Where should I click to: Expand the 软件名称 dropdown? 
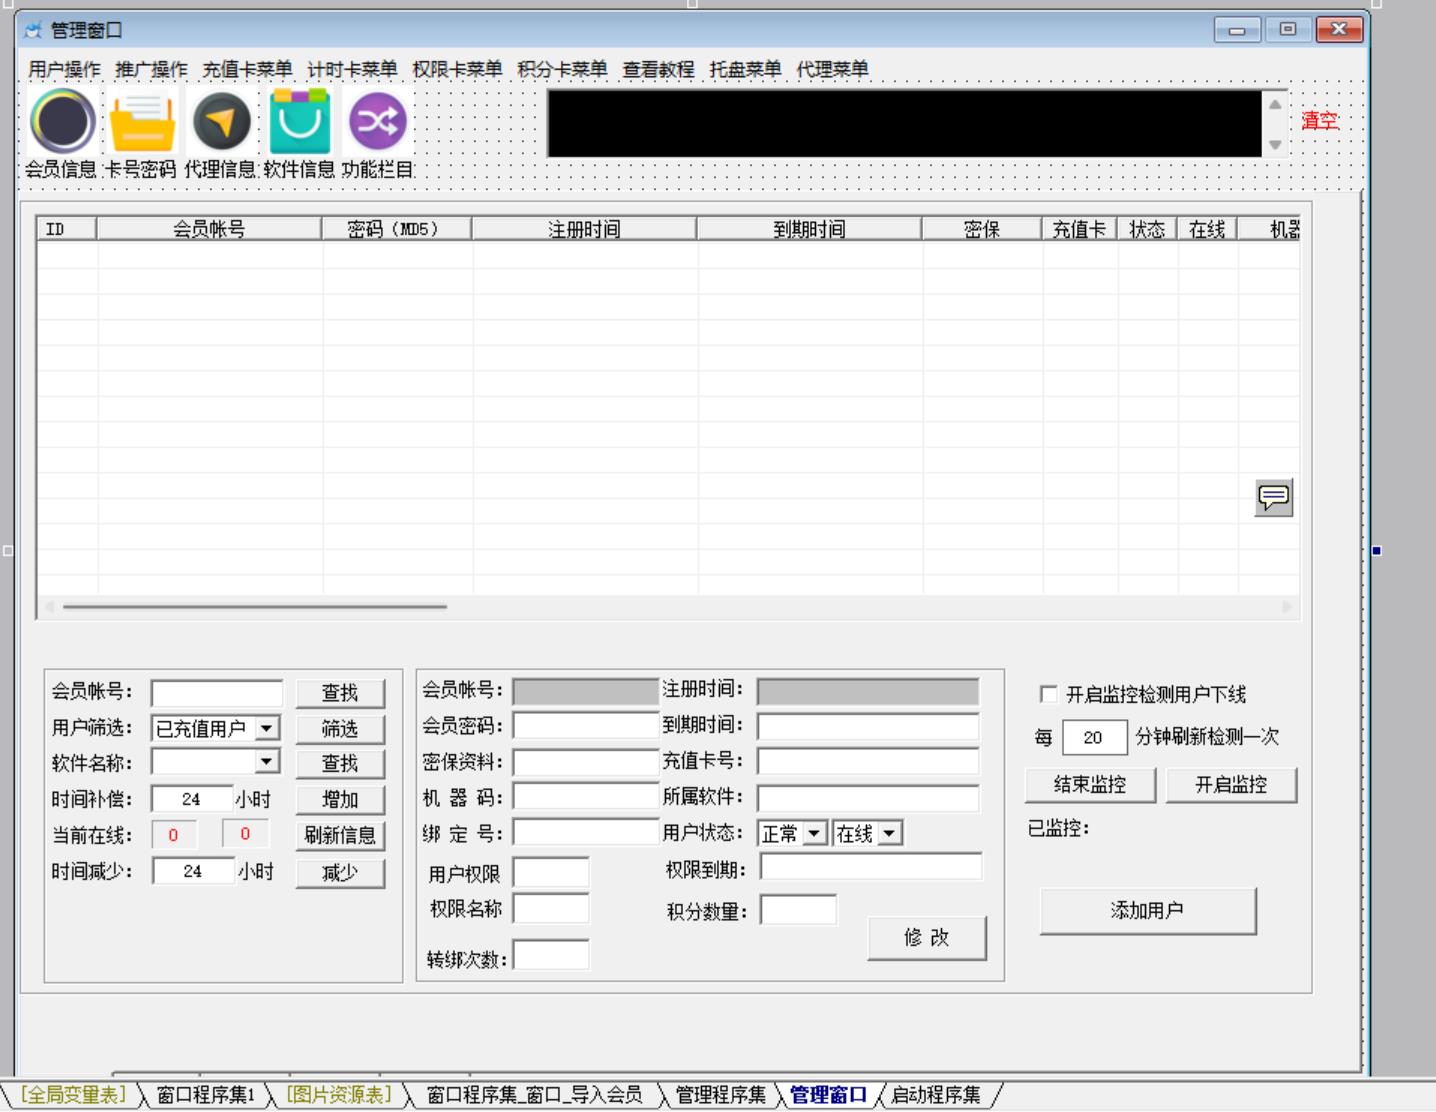tap(267, 762)
